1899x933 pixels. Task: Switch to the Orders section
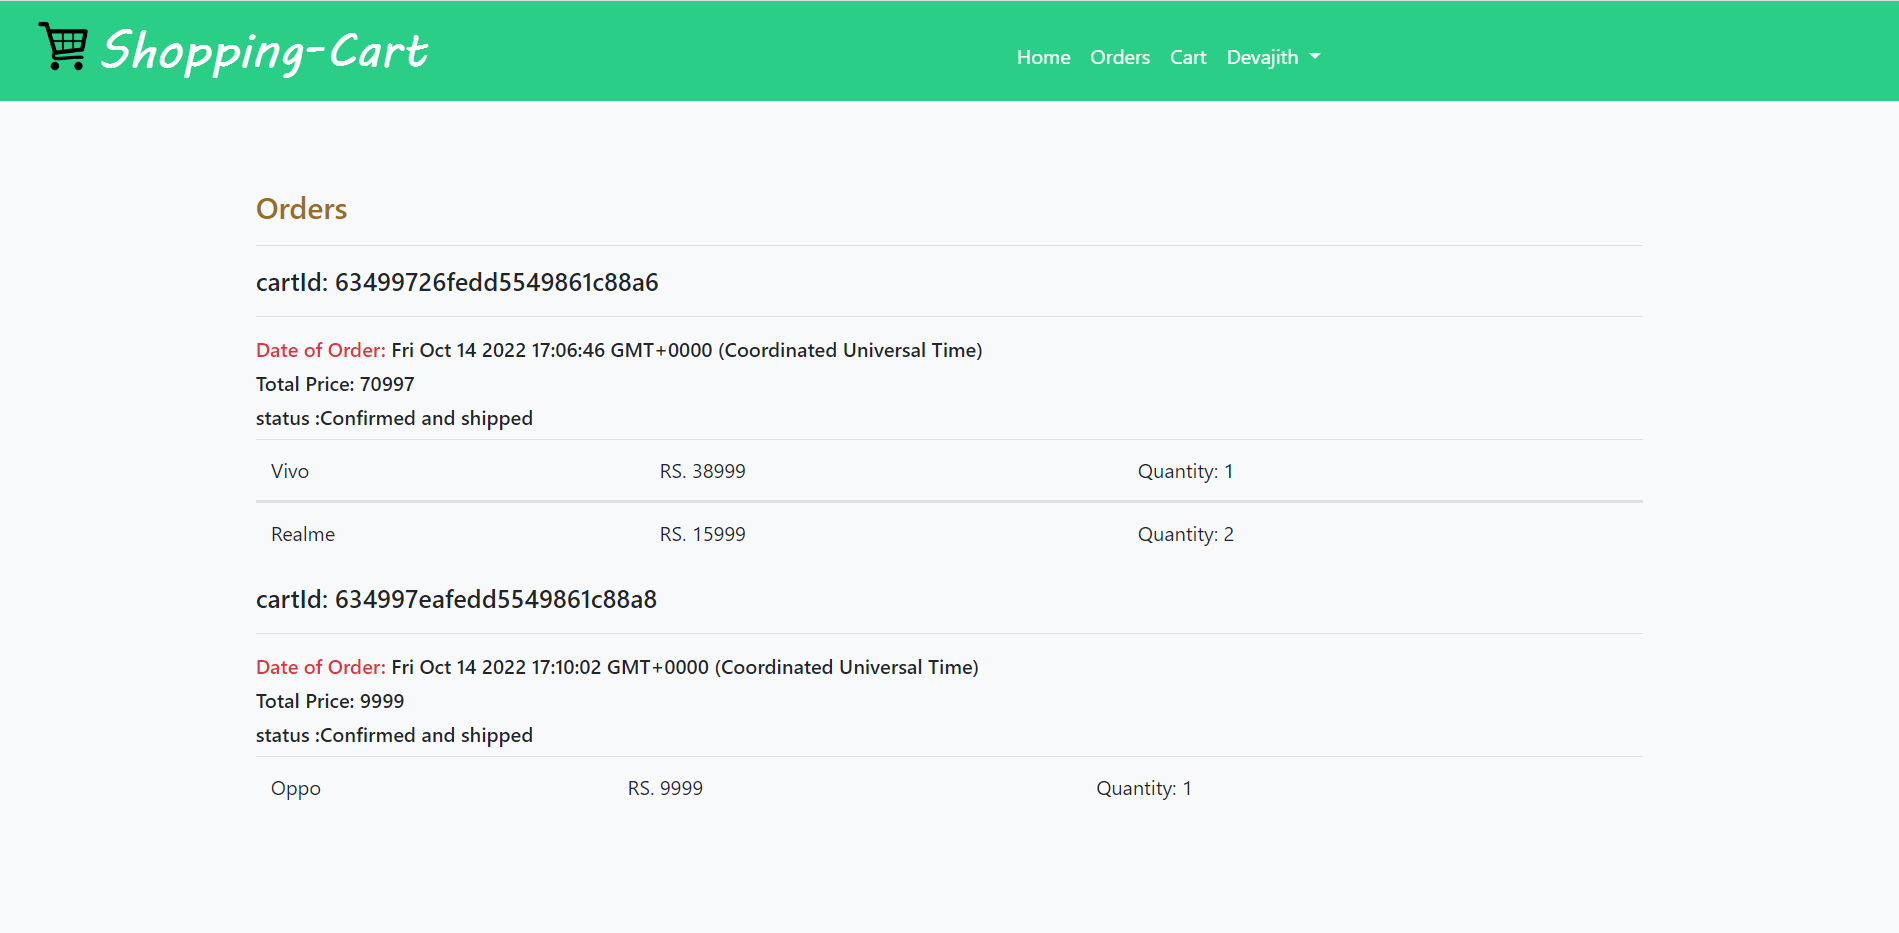tap(1119, 57)
